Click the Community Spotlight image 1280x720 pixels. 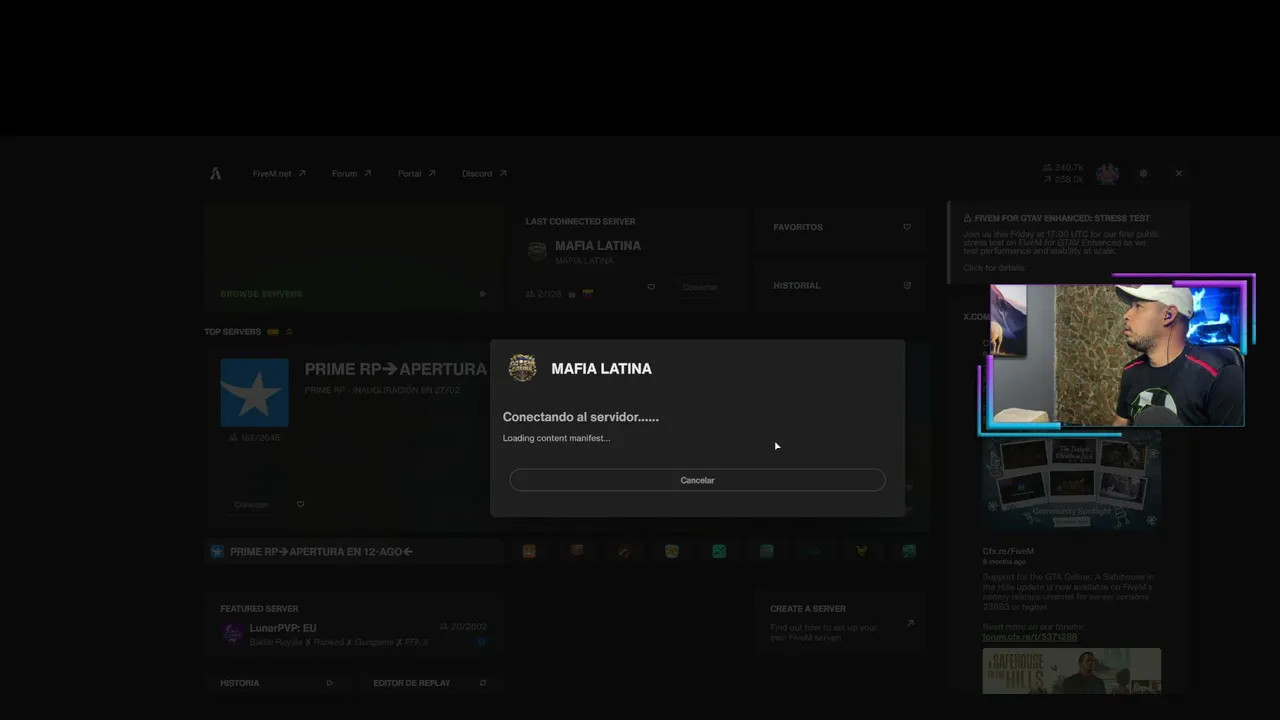(x=1071, y=483)
